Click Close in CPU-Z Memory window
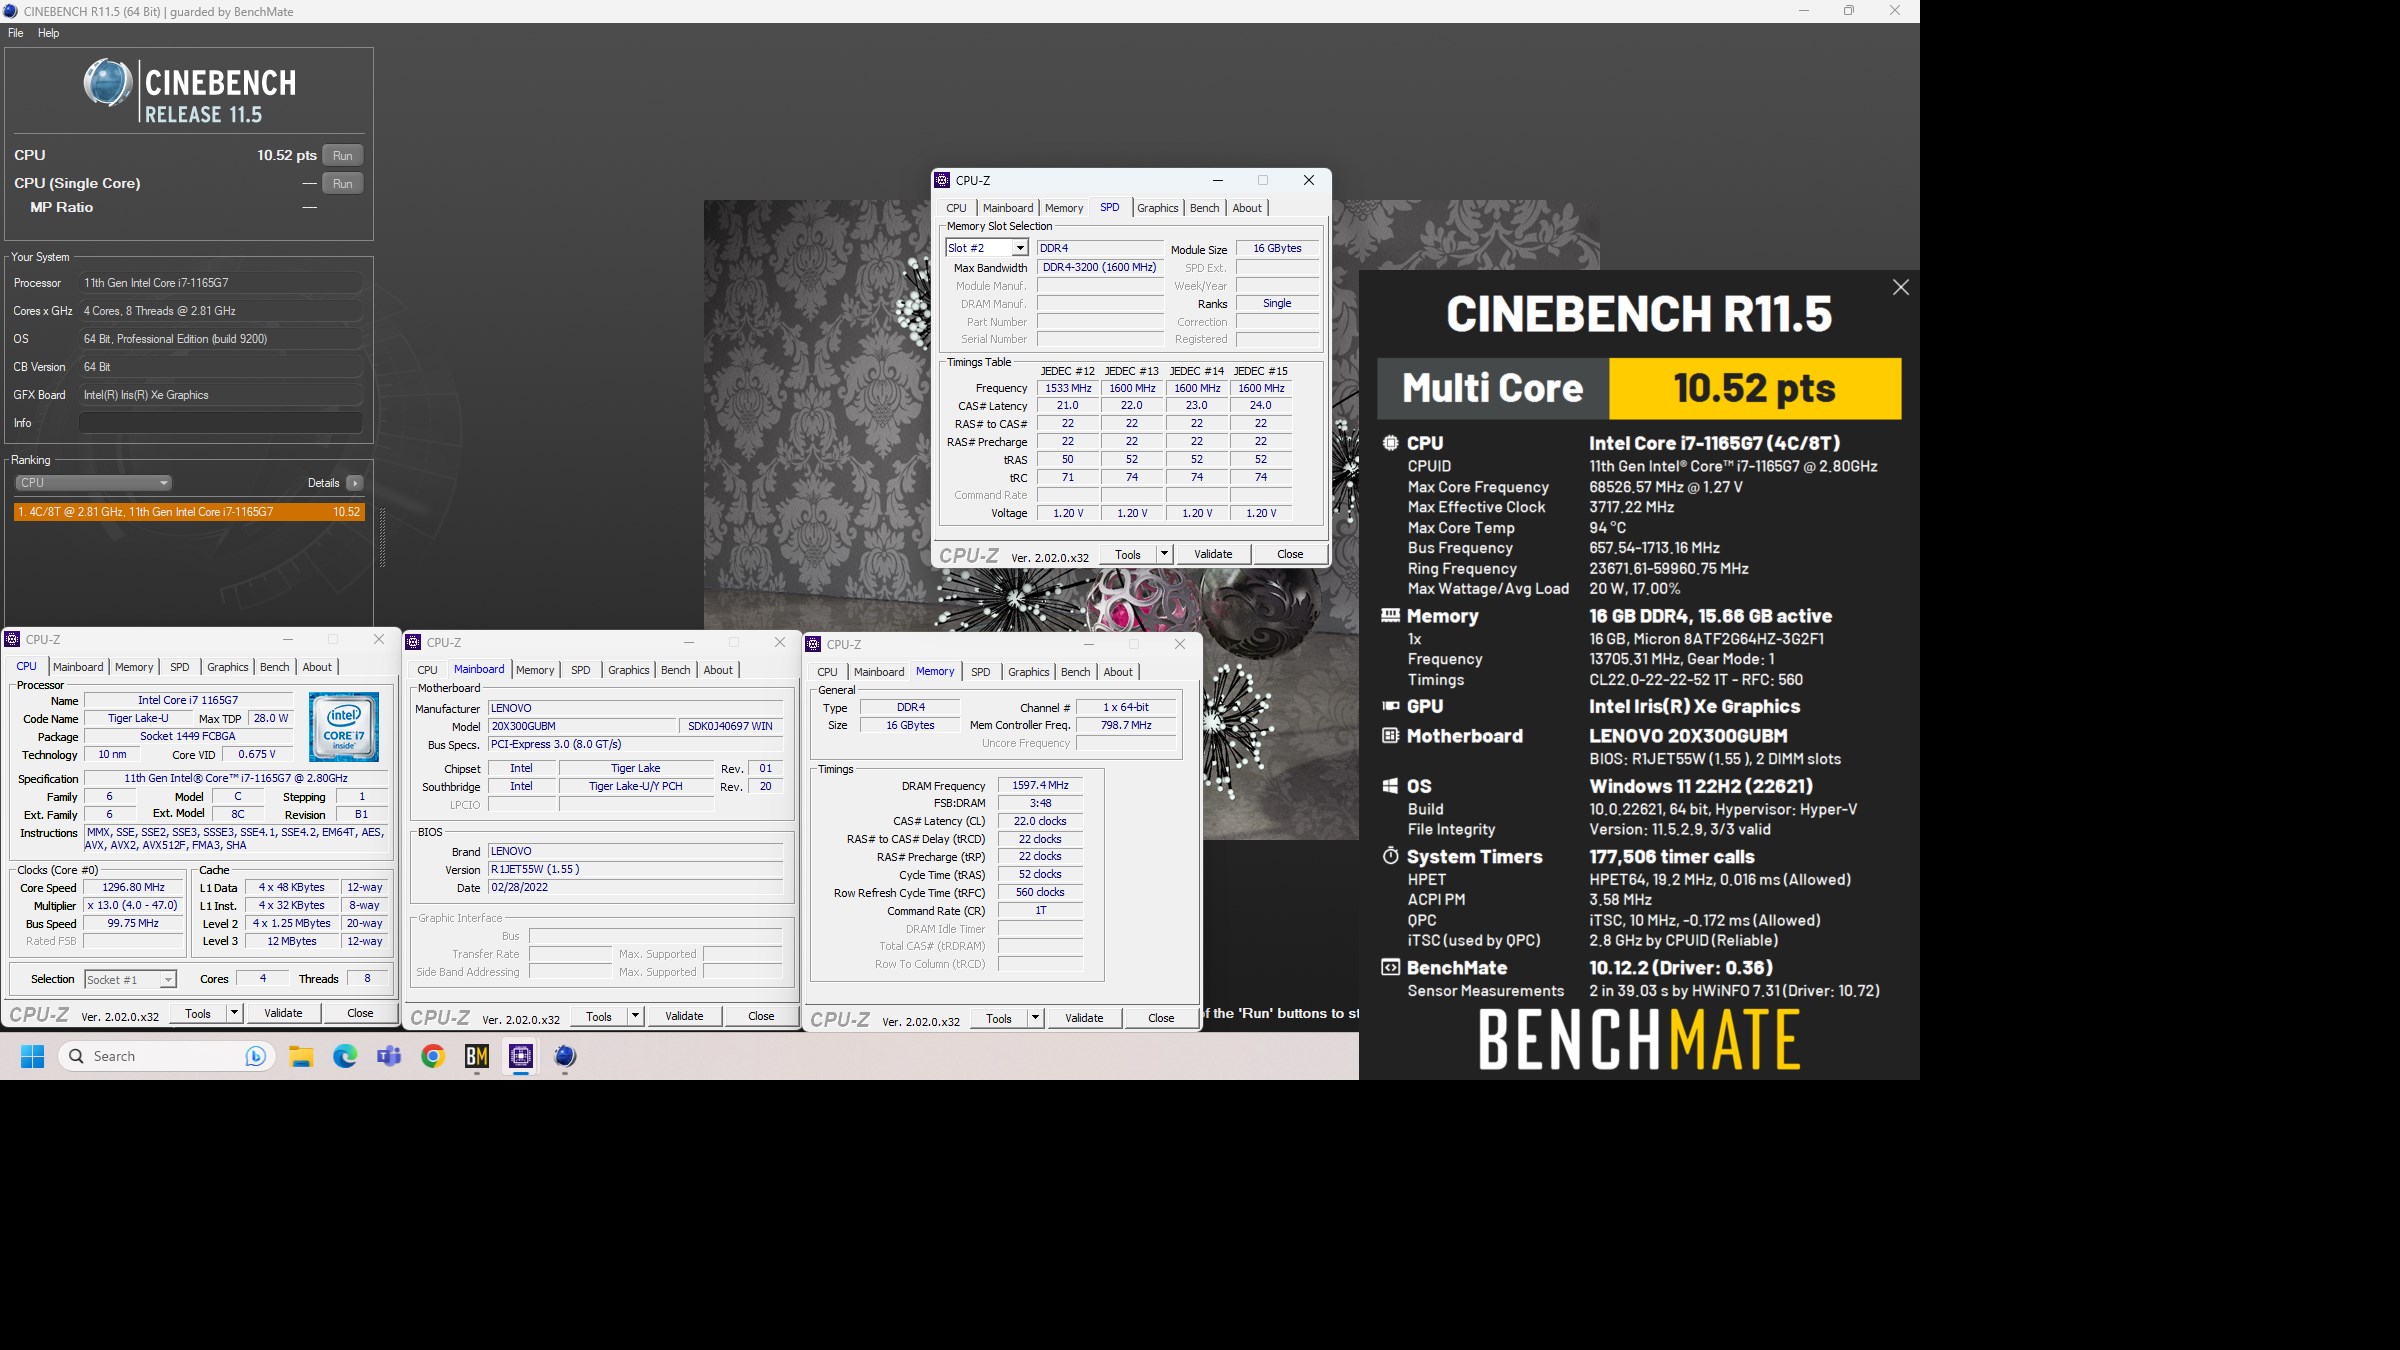Image resolution: width=2400 pixels, height=1350 pixels. click(1161, 1018)
